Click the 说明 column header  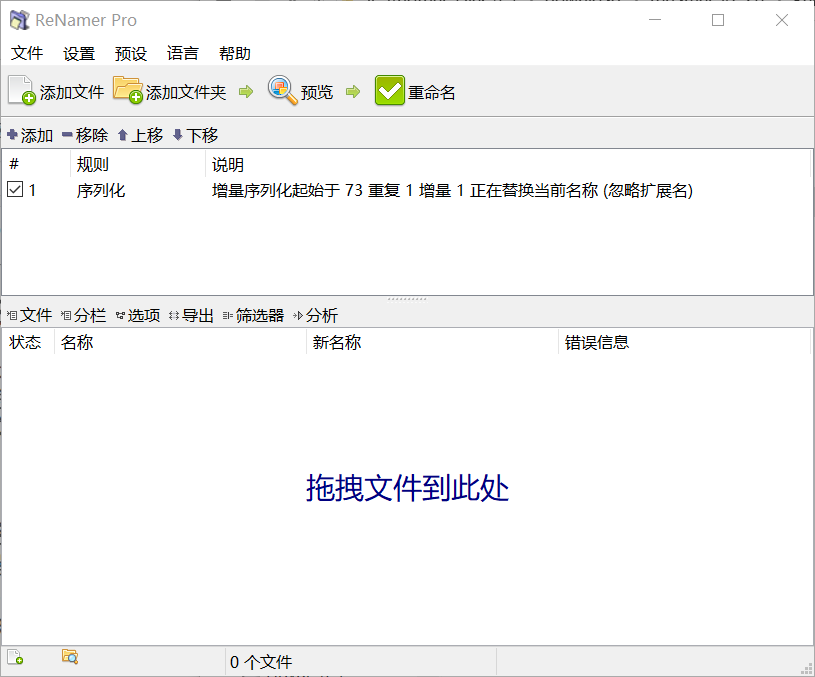(x=507, y=164)
